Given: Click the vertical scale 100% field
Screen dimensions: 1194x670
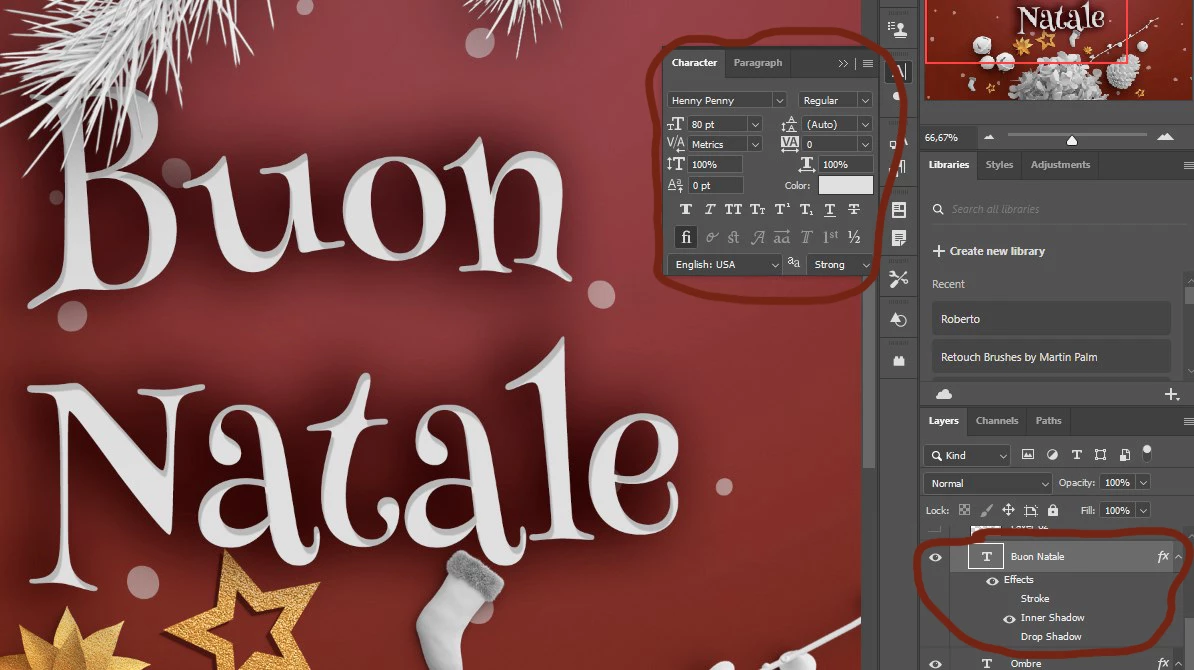Looking at the screenshot, I should tap(715, 164).
